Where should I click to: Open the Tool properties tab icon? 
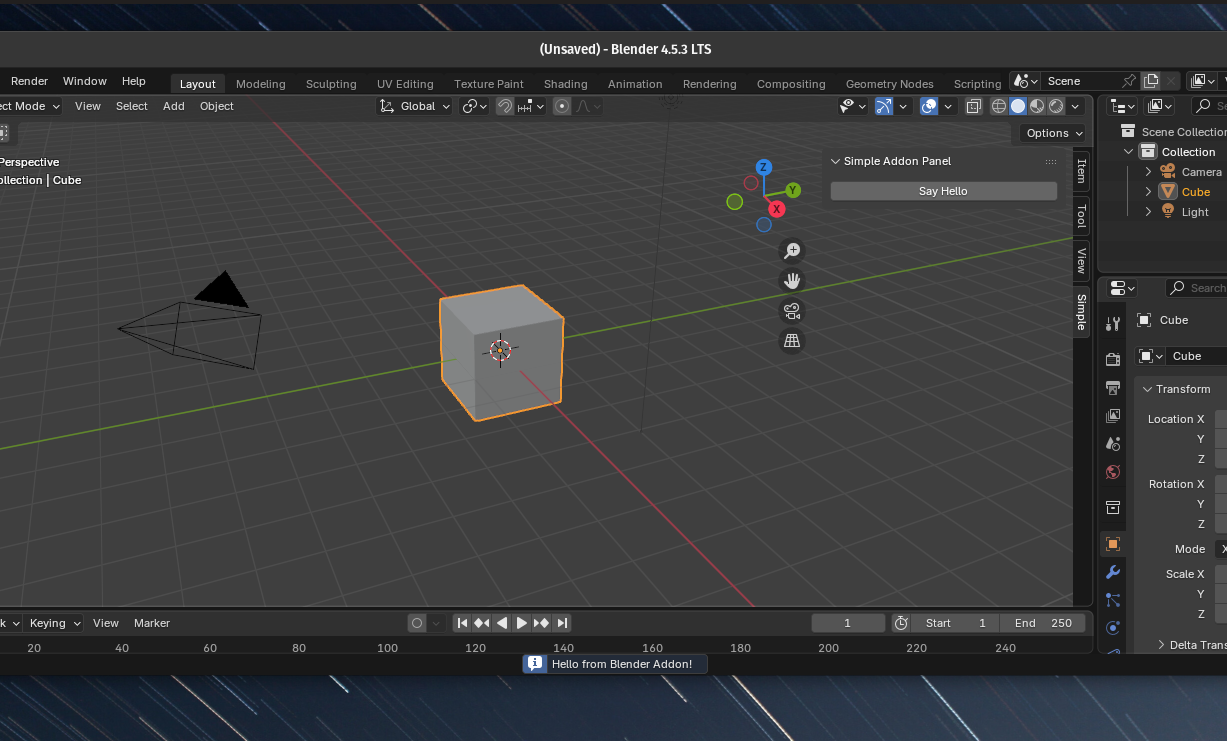pyautogui.click(x=1113, y=323)
